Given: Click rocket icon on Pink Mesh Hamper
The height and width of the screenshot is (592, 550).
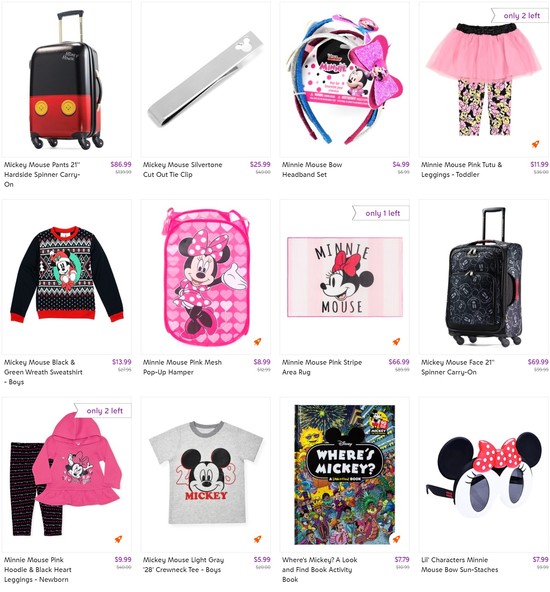Looking at the screenshot, I should [x=257, y=342].
